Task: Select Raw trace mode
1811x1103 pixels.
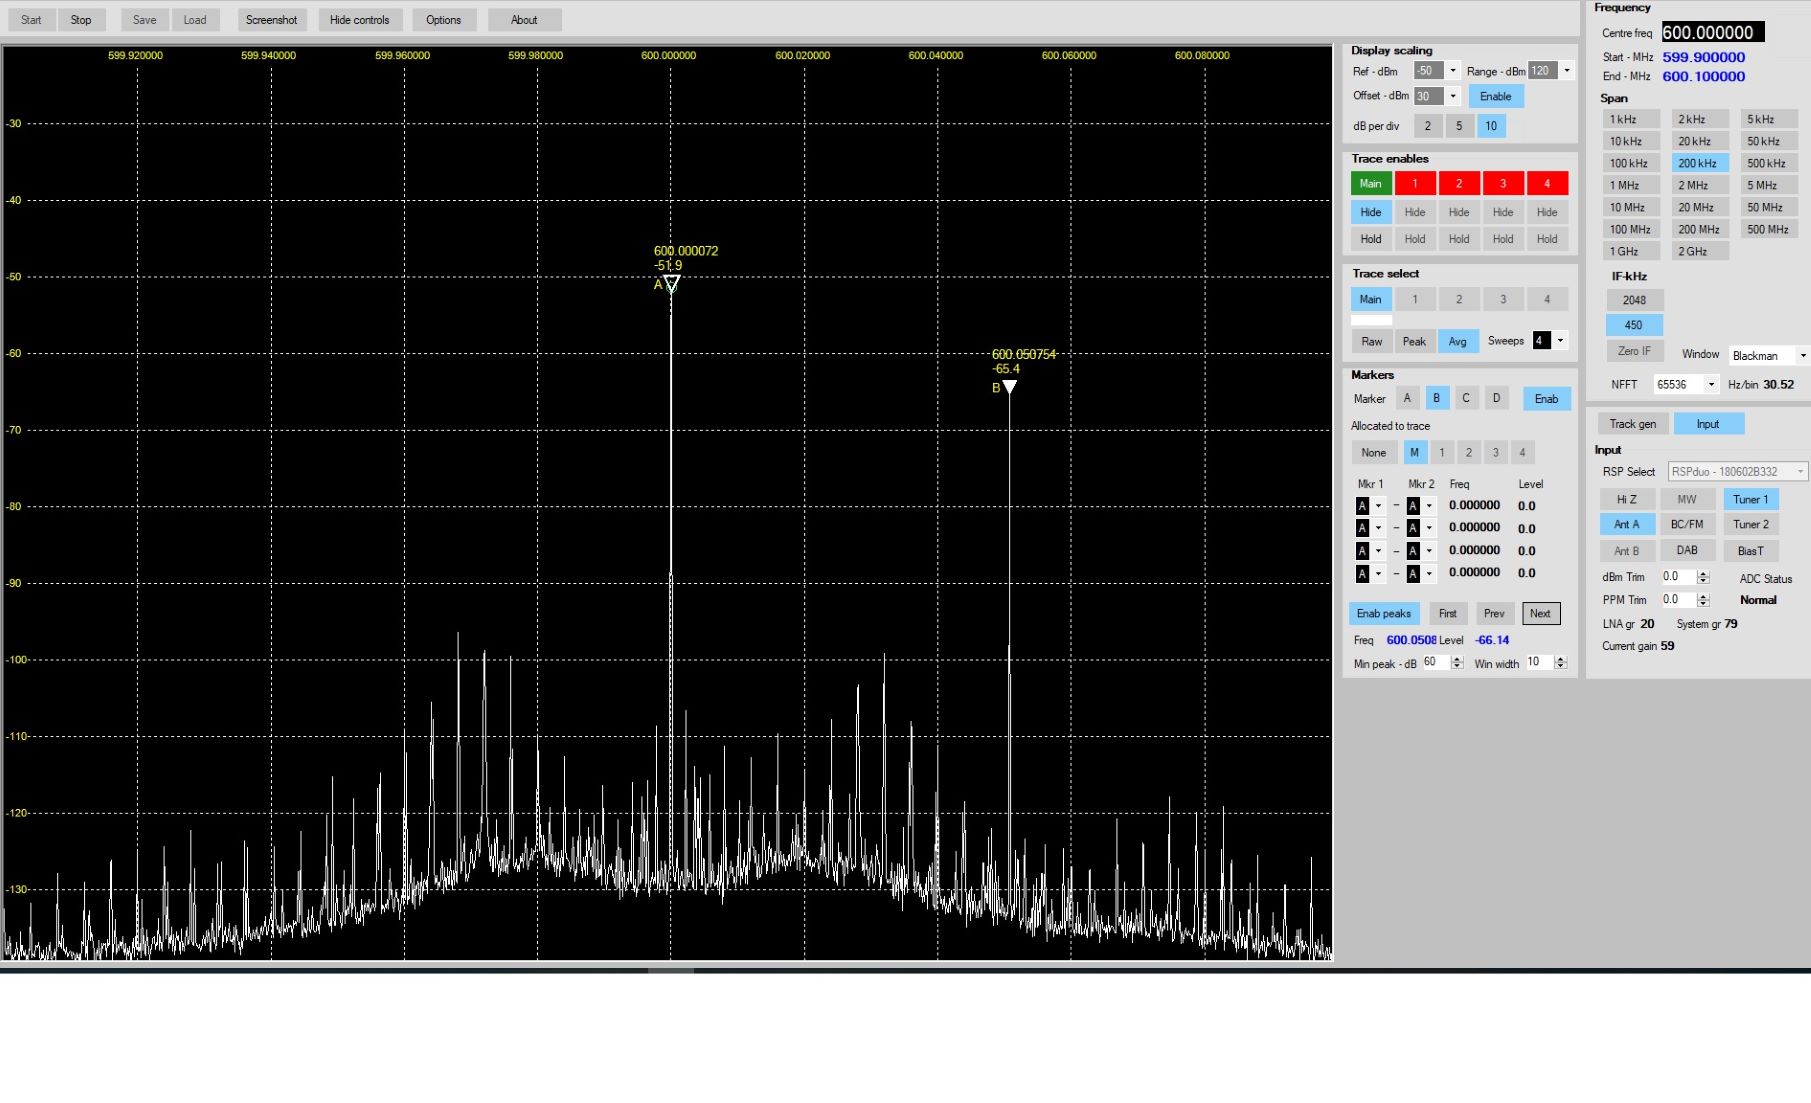Action: coord(1372,341)
